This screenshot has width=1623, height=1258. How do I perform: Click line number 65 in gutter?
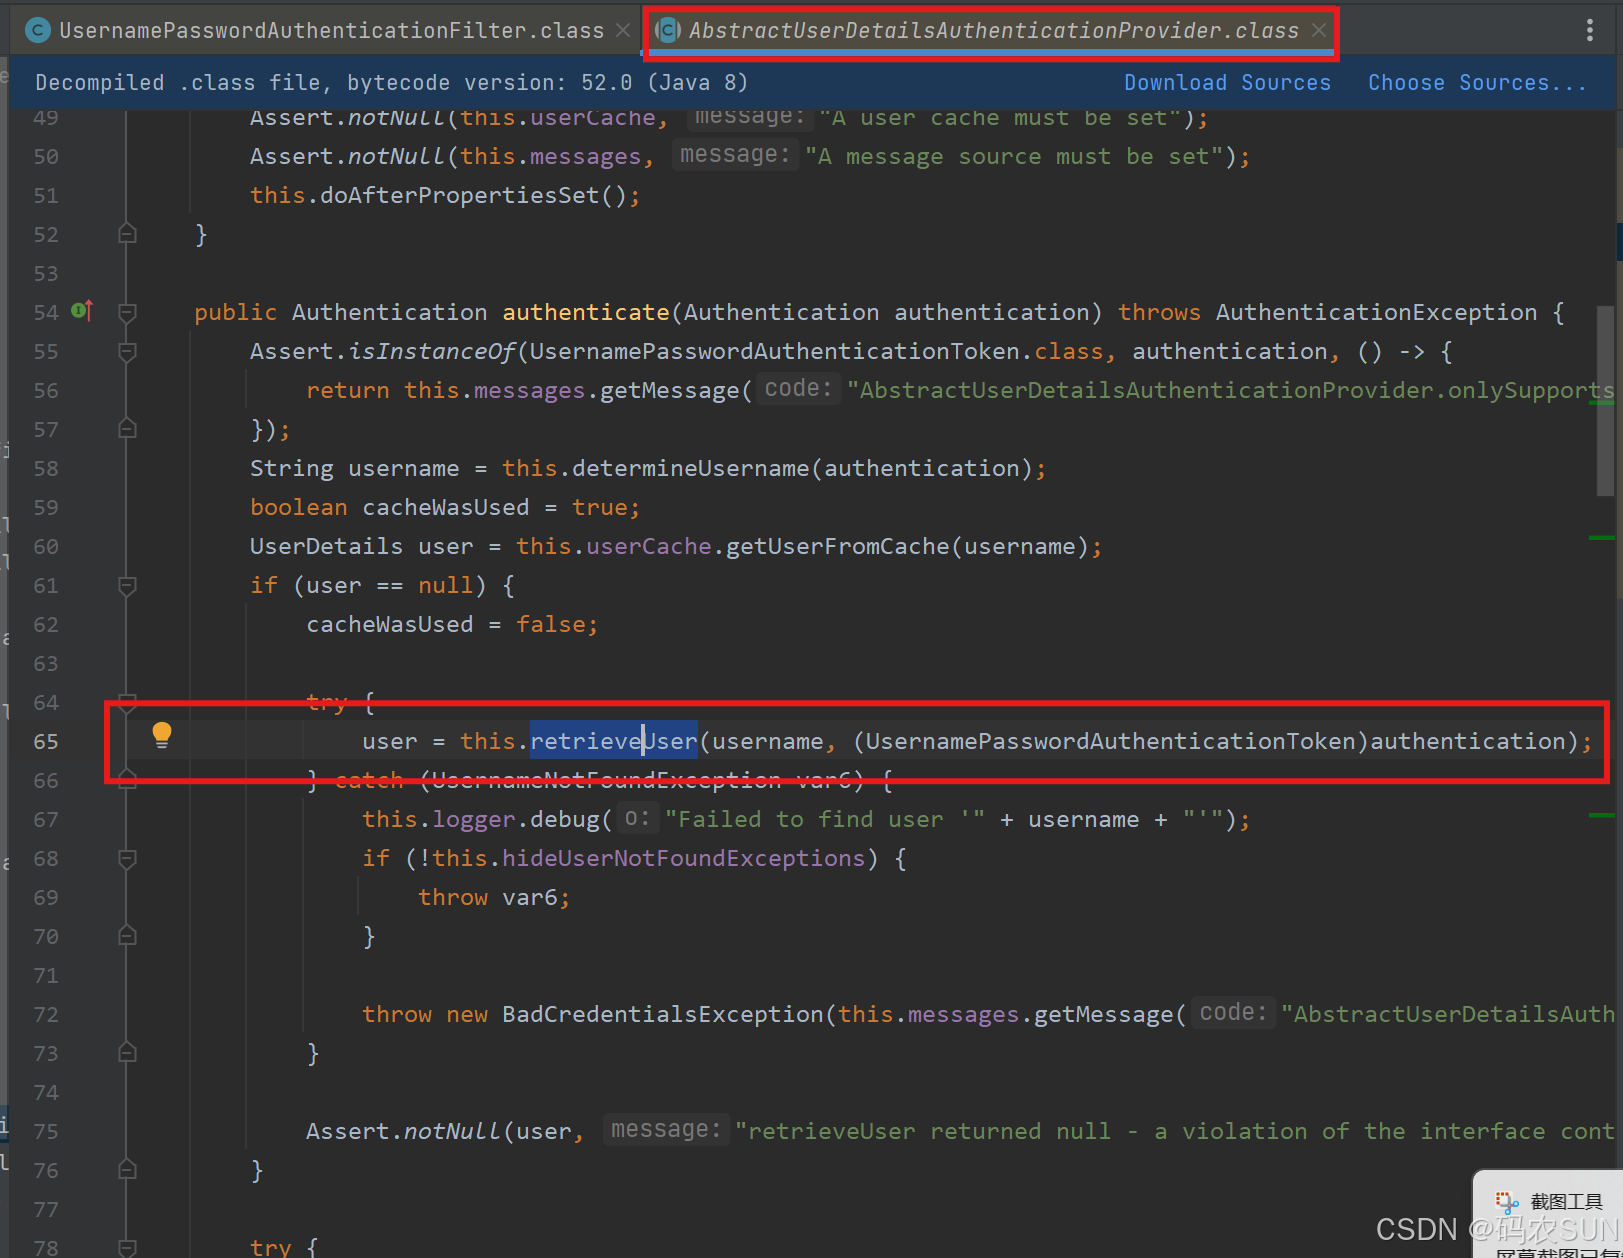point(46,742)
